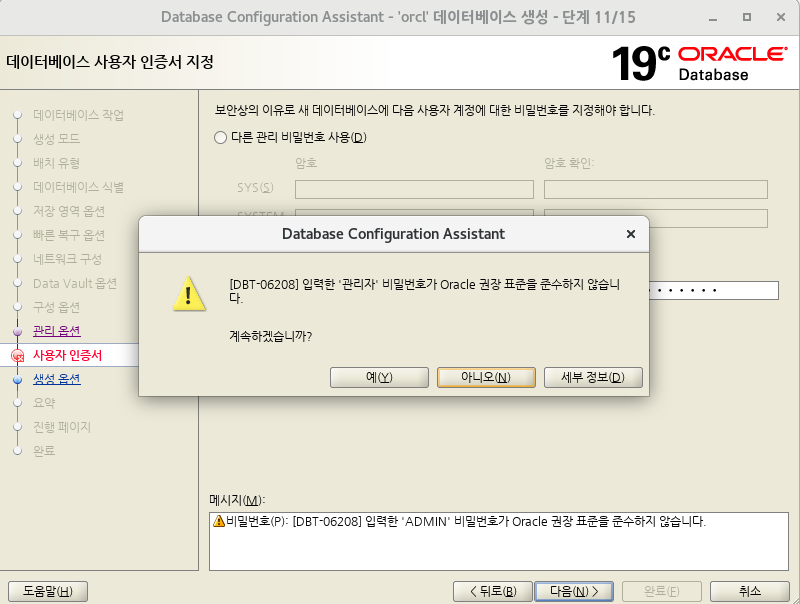Viewport: 800px width, 604px height.
Task: Select 다른 관리 비밀번호 사용(D) radio button
Action: tap(220, 138)
